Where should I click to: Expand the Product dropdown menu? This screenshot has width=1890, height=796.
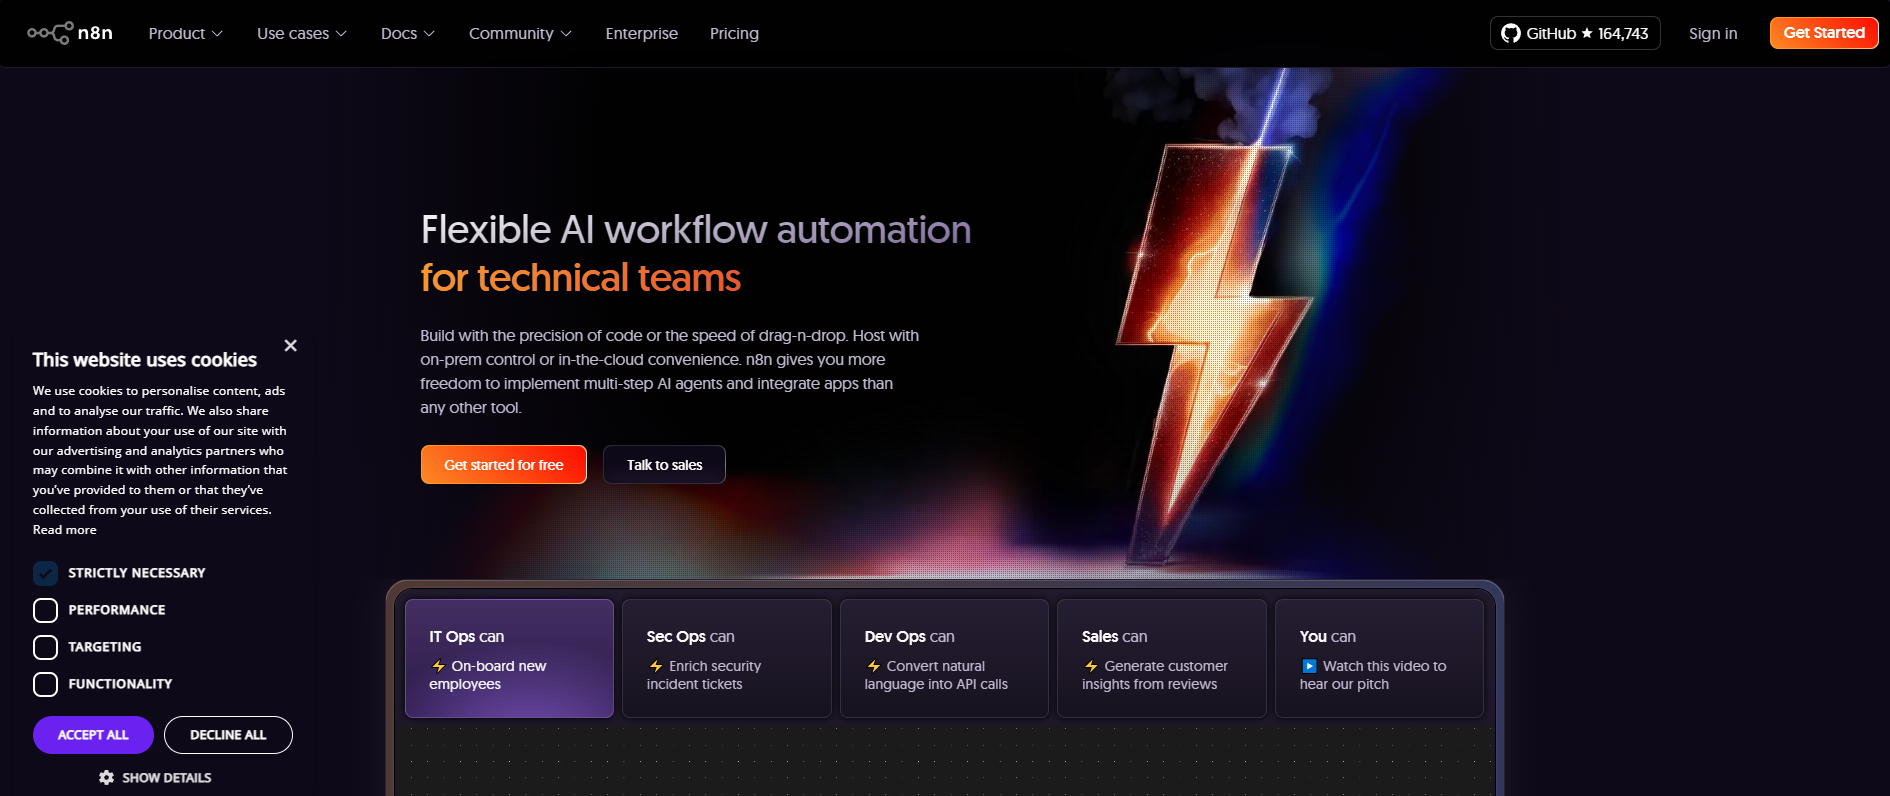click(186, 33)
